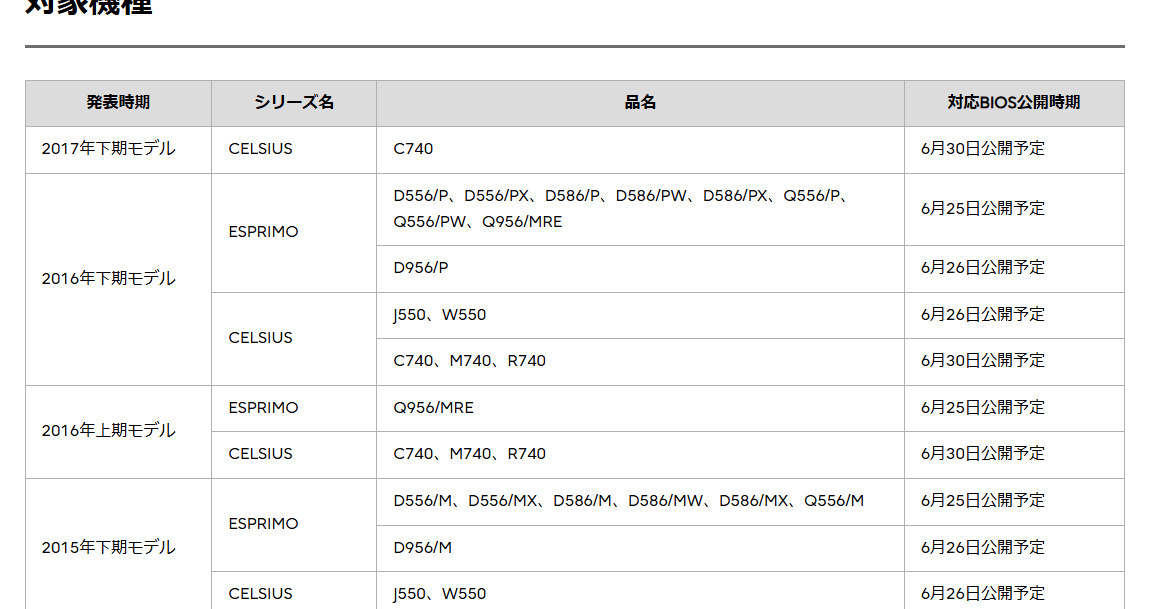
Task: Click the 対象機種 section heading
Action: pos(89,7)
